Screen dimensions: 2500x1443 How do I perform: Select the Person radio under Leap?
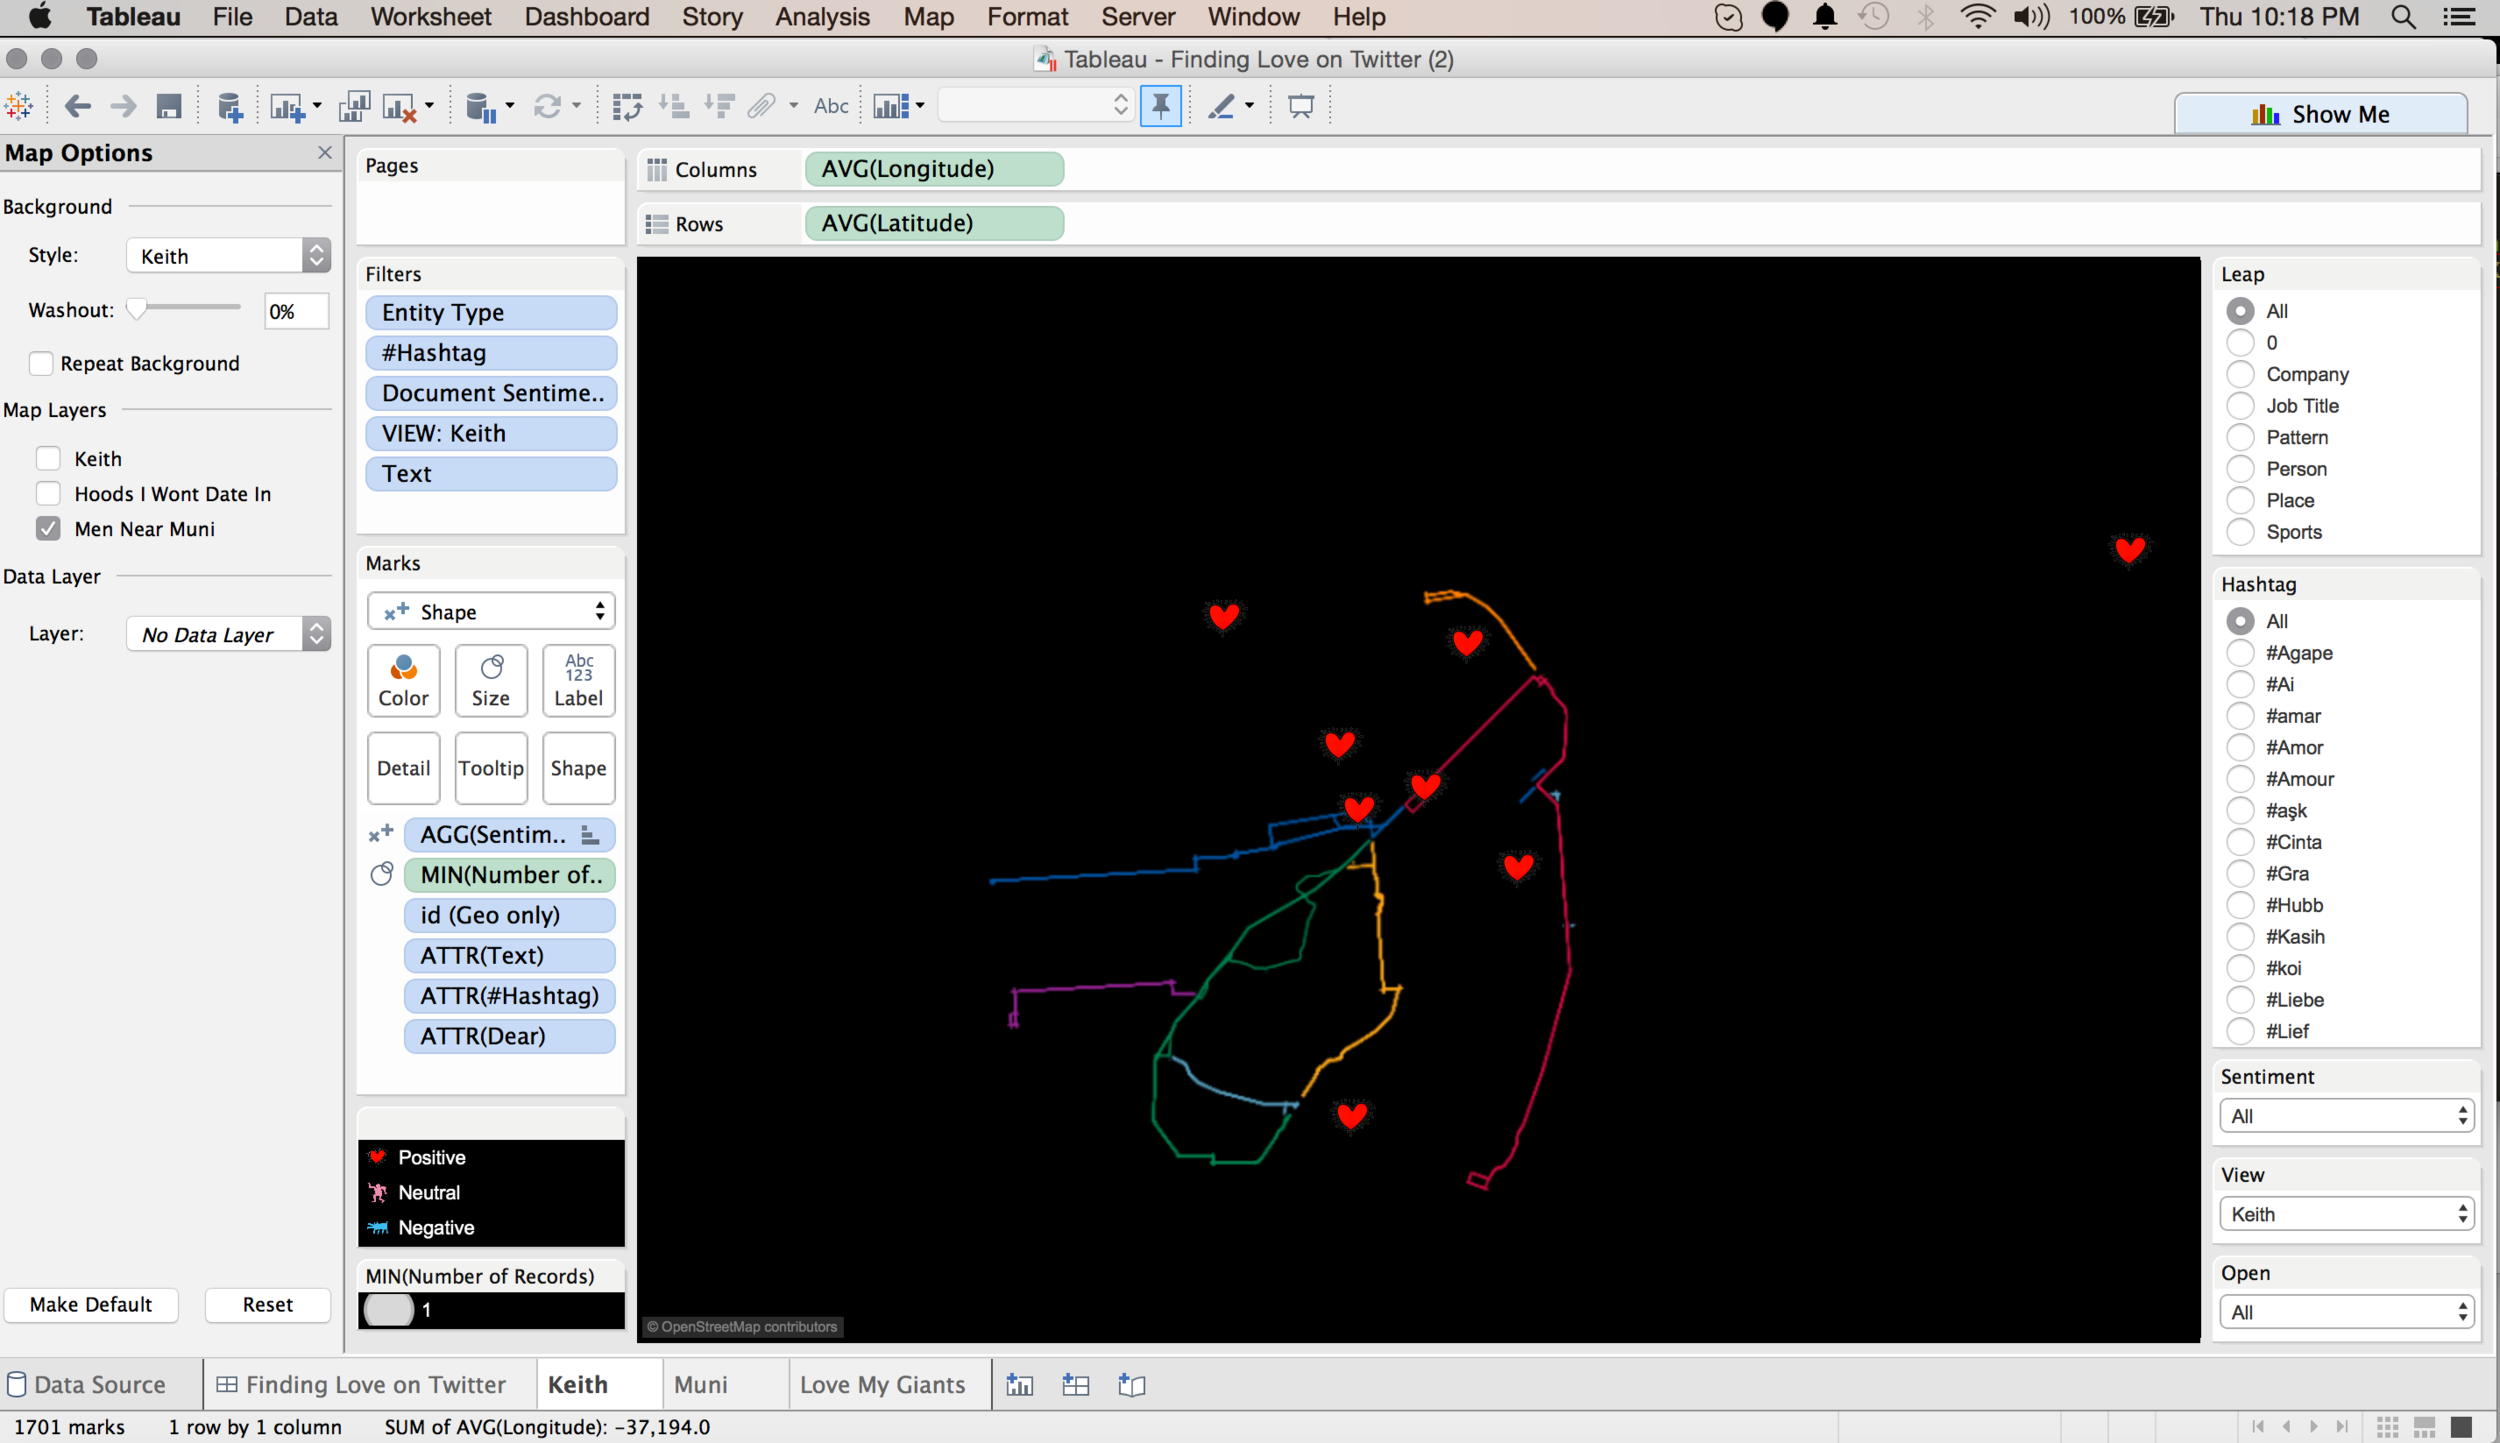coord(2240,469)
